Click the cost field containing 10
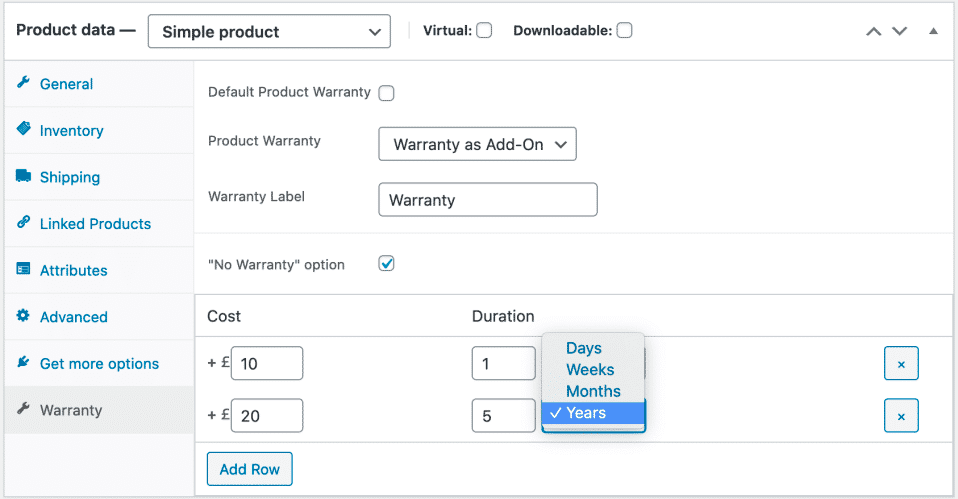The width and height of the screenshot is (958, 499). [x=267, y=363]
